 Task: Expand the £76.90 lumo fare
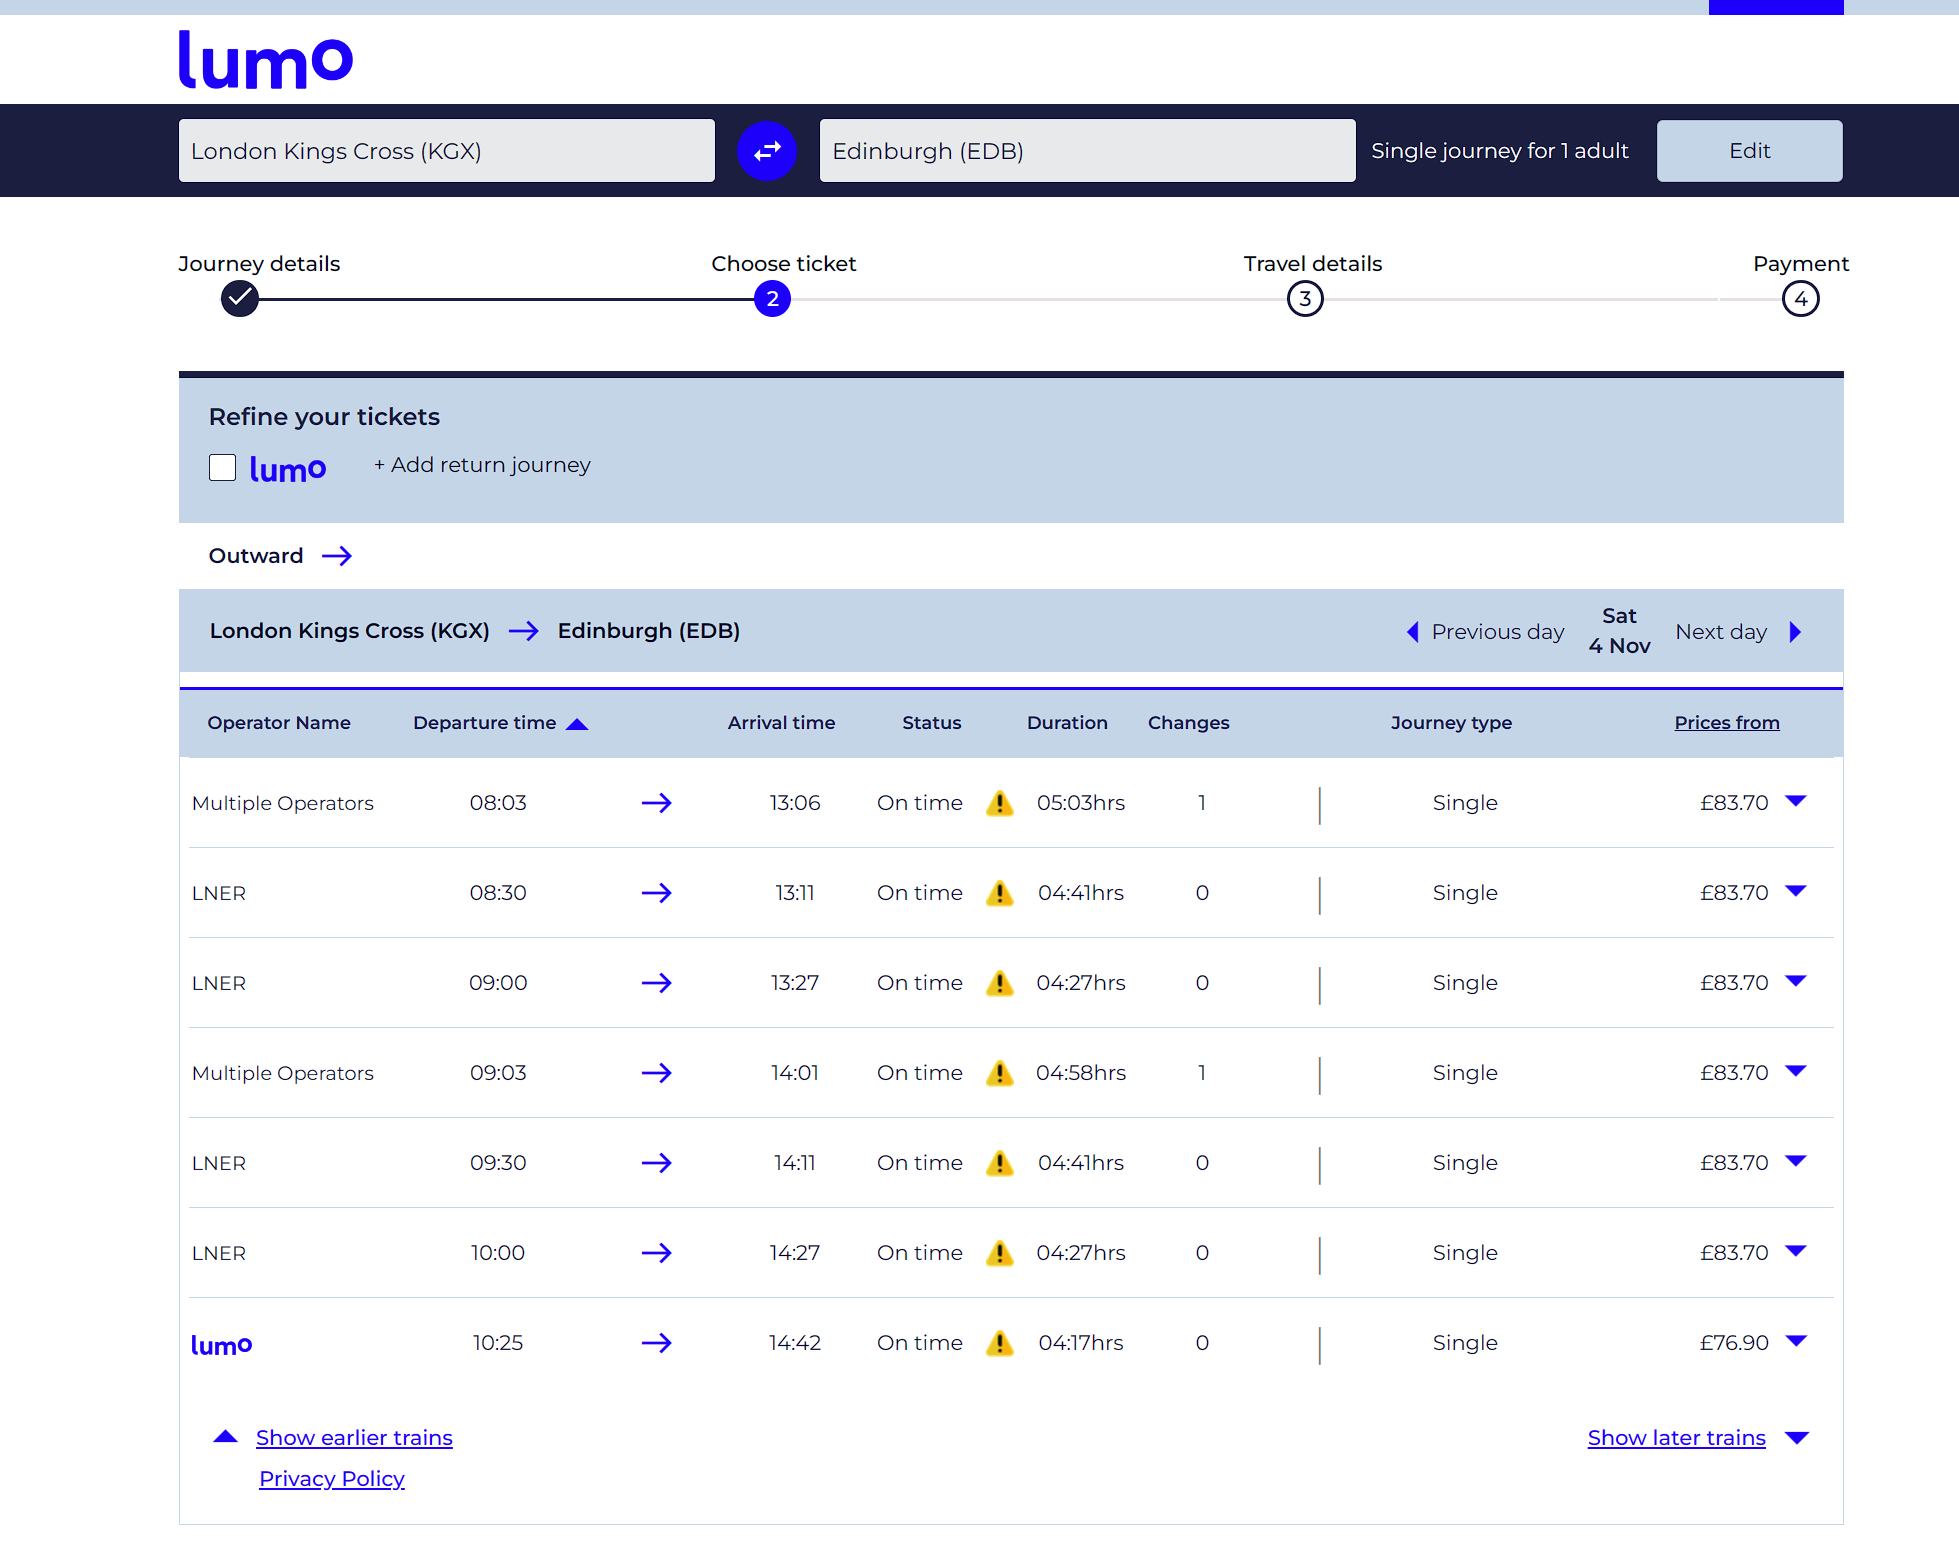click(x=1796, y=1341)
